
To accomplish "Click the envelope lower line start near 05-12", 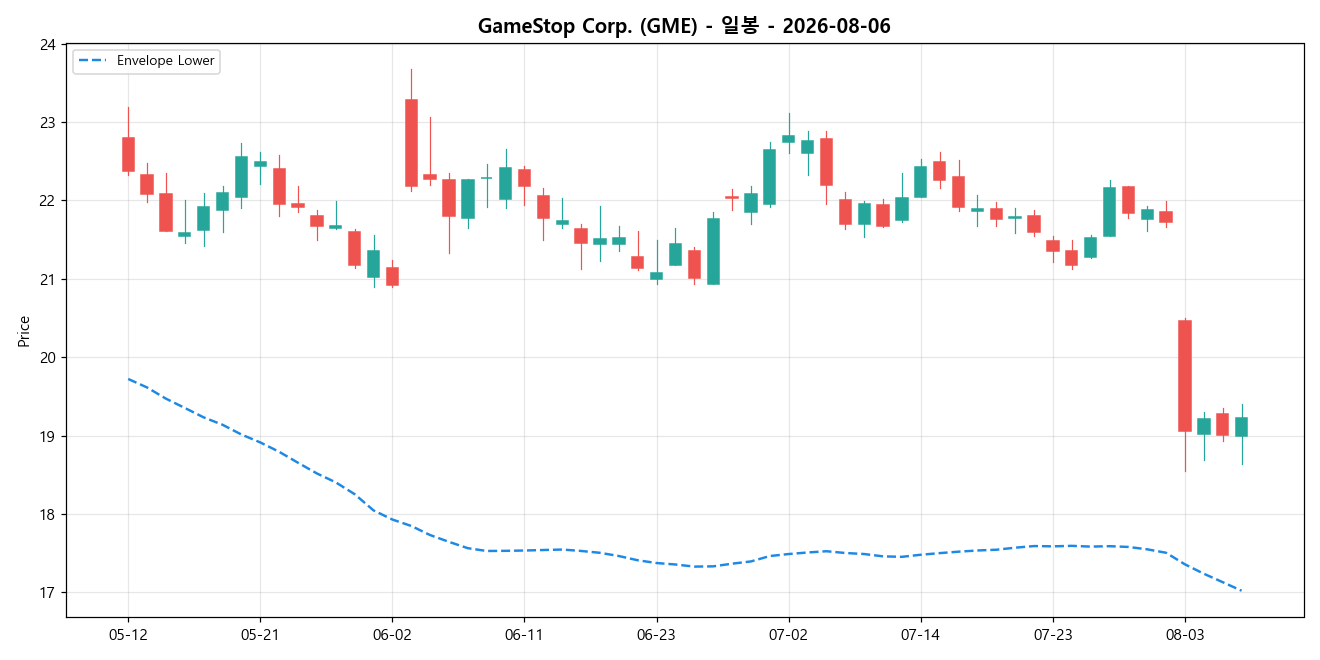I will pyautogui.click(x=128, y=379).
